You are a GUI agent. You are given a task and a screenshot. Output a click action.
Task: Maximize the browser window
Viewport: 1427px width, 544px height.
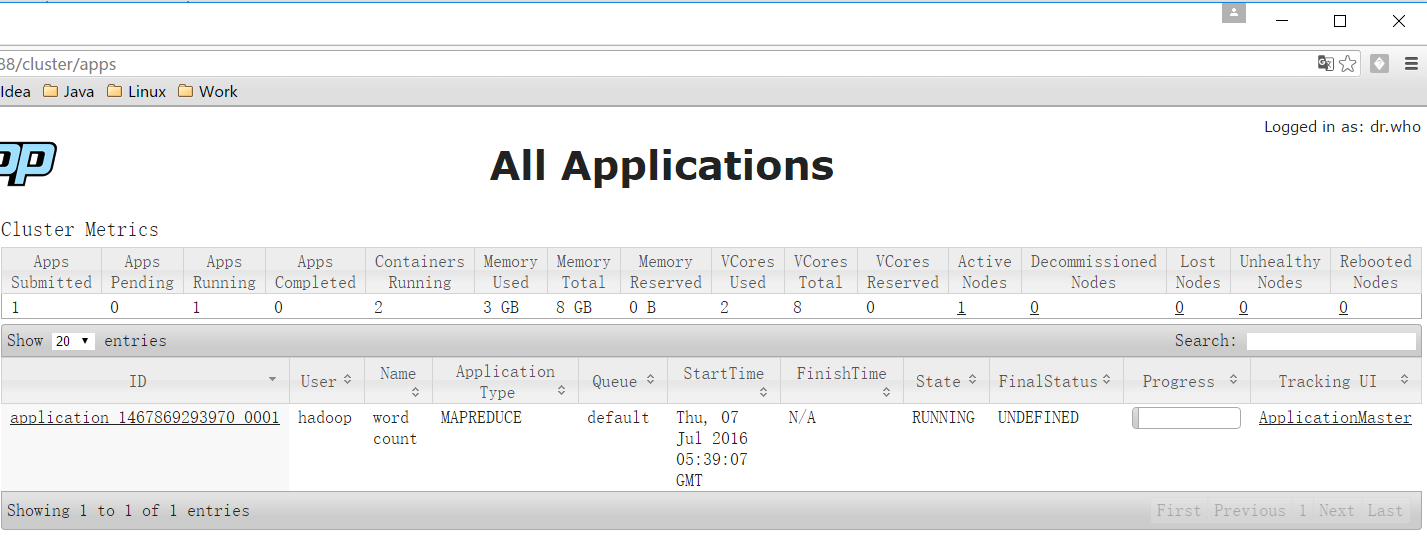pos(1340,21)
